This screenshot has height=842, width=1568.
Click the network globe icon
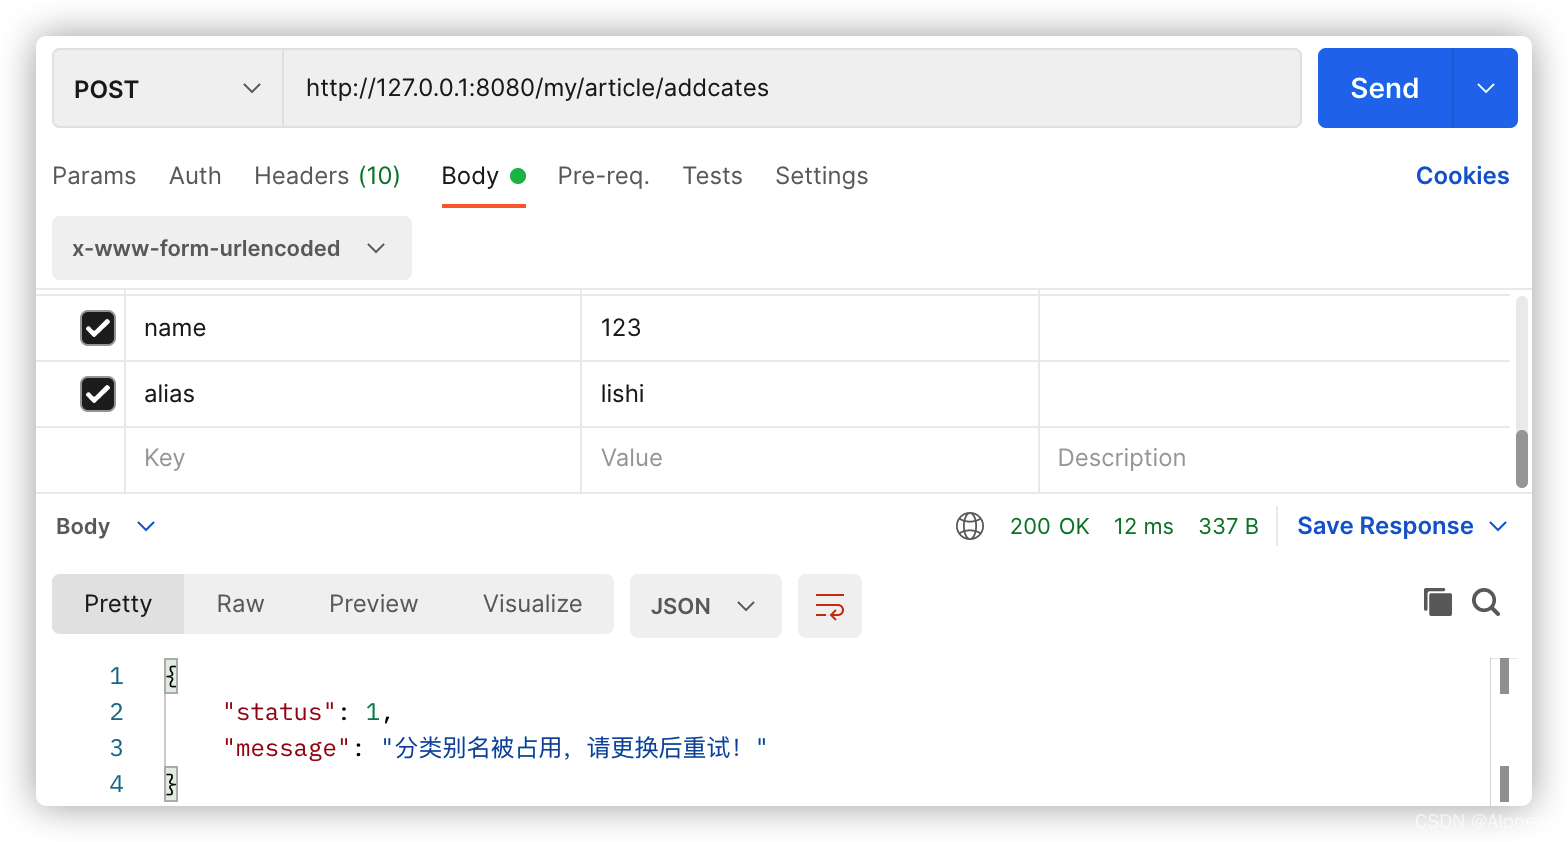point(970,526)
